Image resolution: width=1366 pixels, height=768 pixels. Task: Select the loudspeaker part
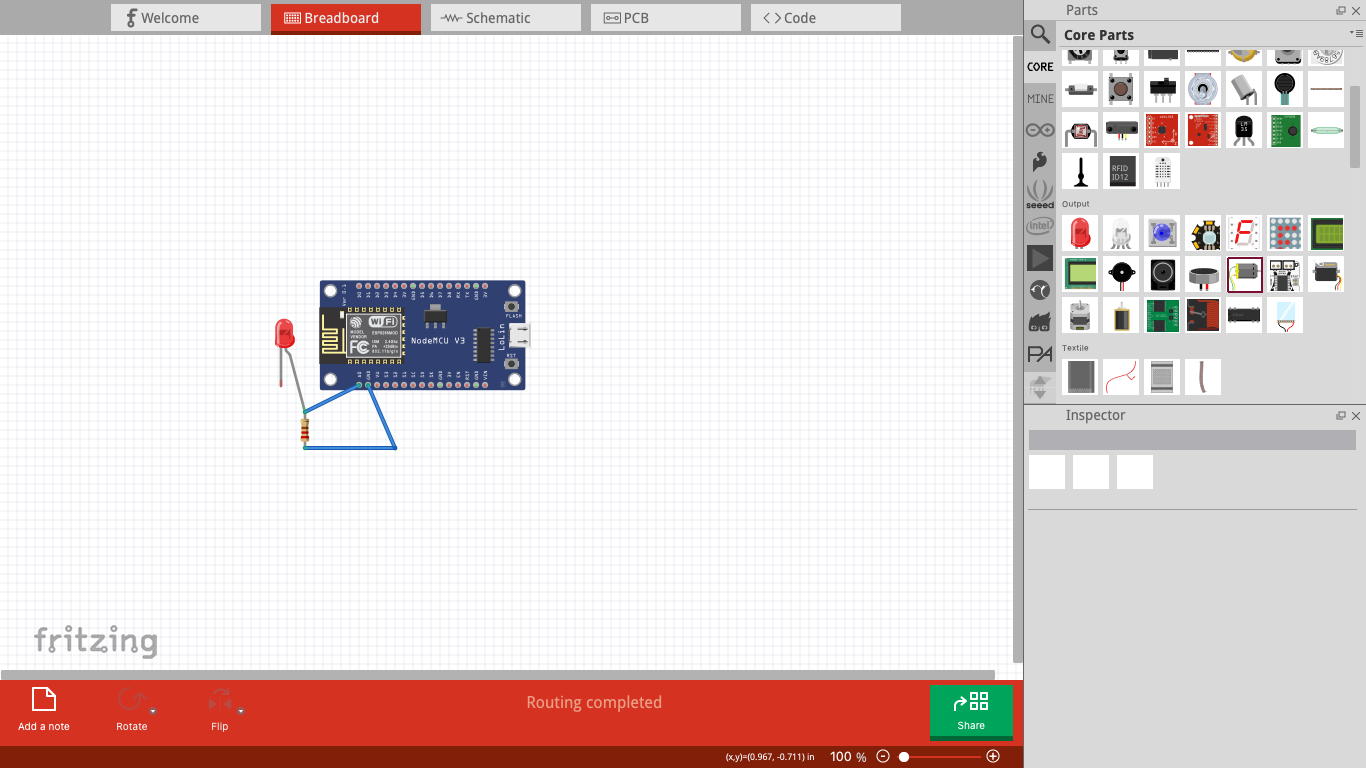pos(1162,274)
